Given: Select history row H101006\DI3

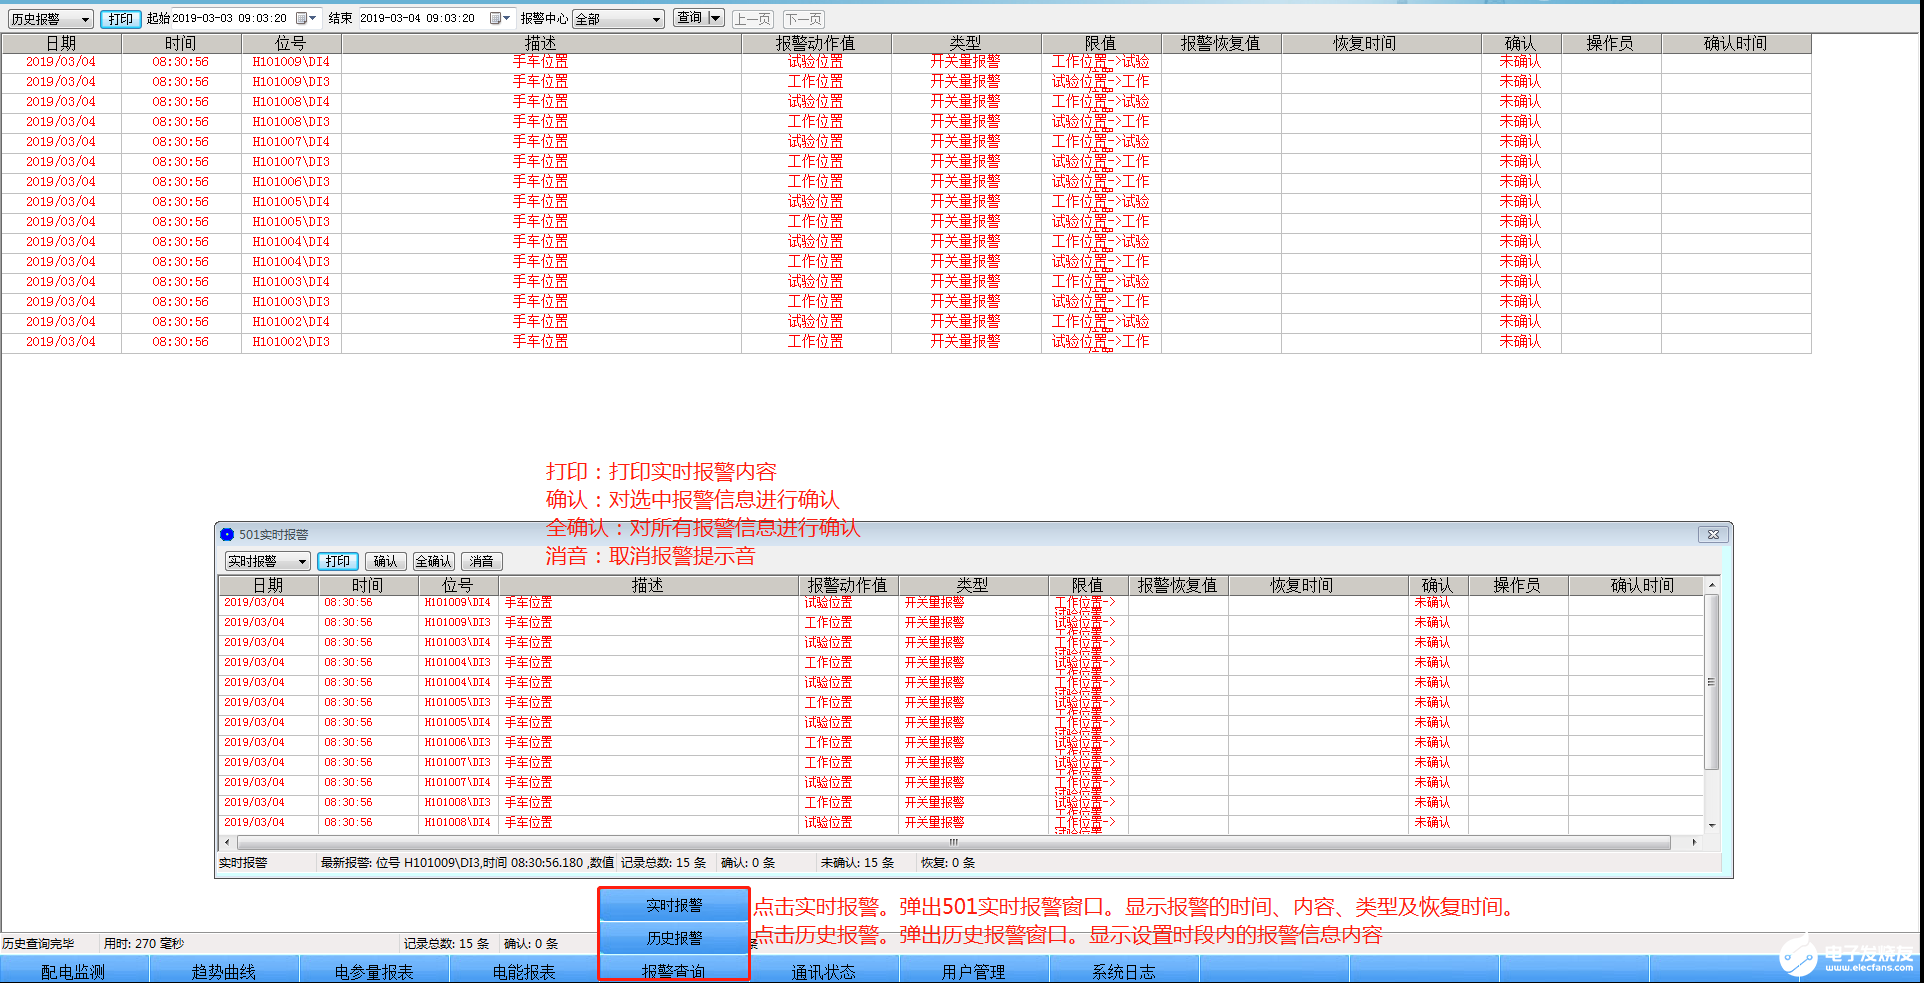Looking at the screenshot, I should pos(906,182).
